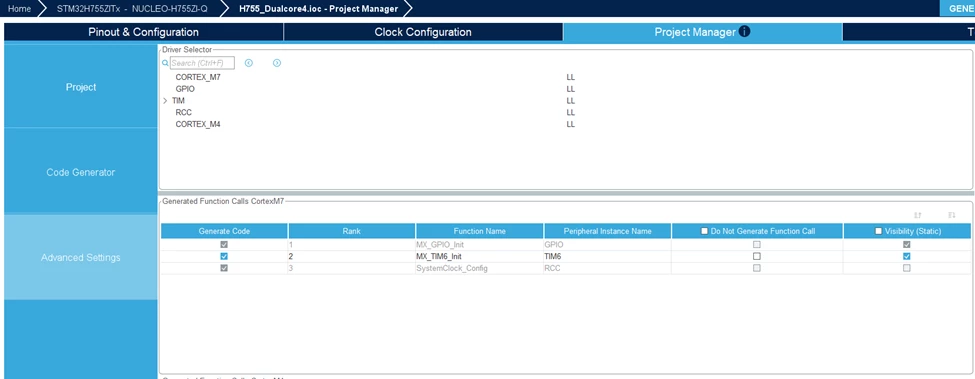Toggle Generate Code for MX_GPIO_Init
The height and width of the screenshot is (379, 975).
pyautogui.click(x=224, y=245)
